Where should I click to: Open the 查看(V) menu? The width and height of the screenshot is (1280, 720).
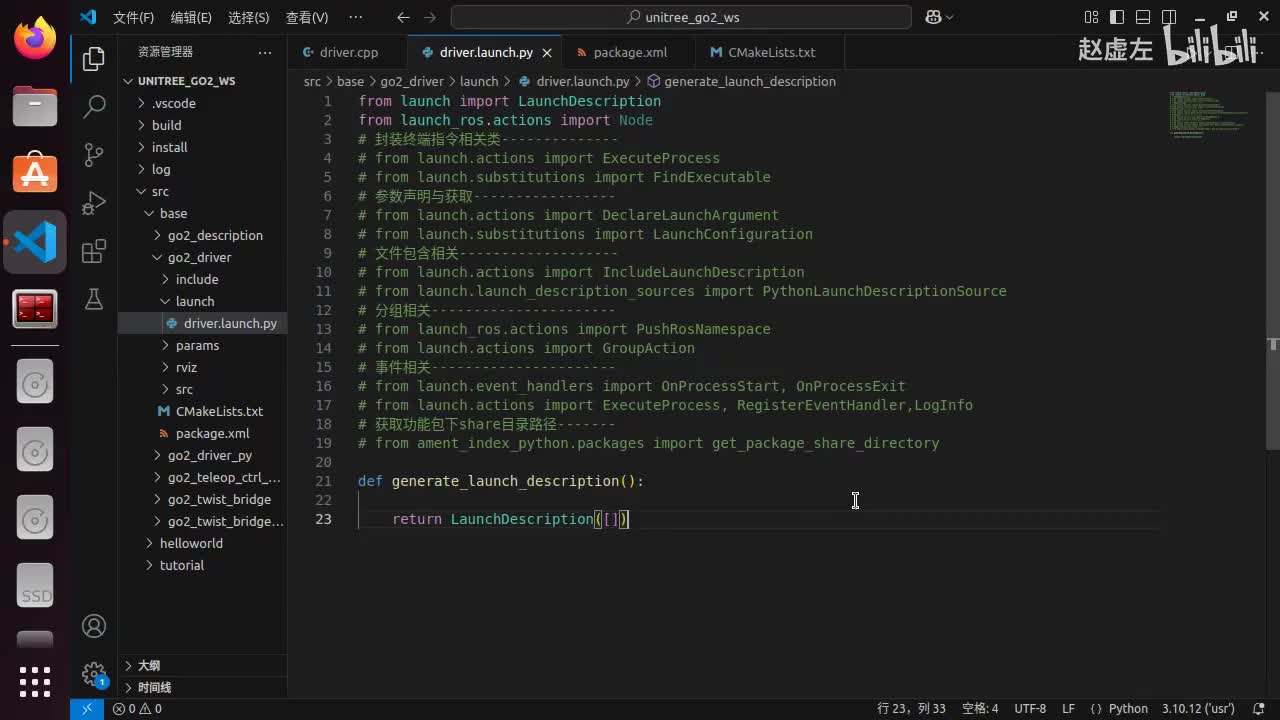pos(306,17)
